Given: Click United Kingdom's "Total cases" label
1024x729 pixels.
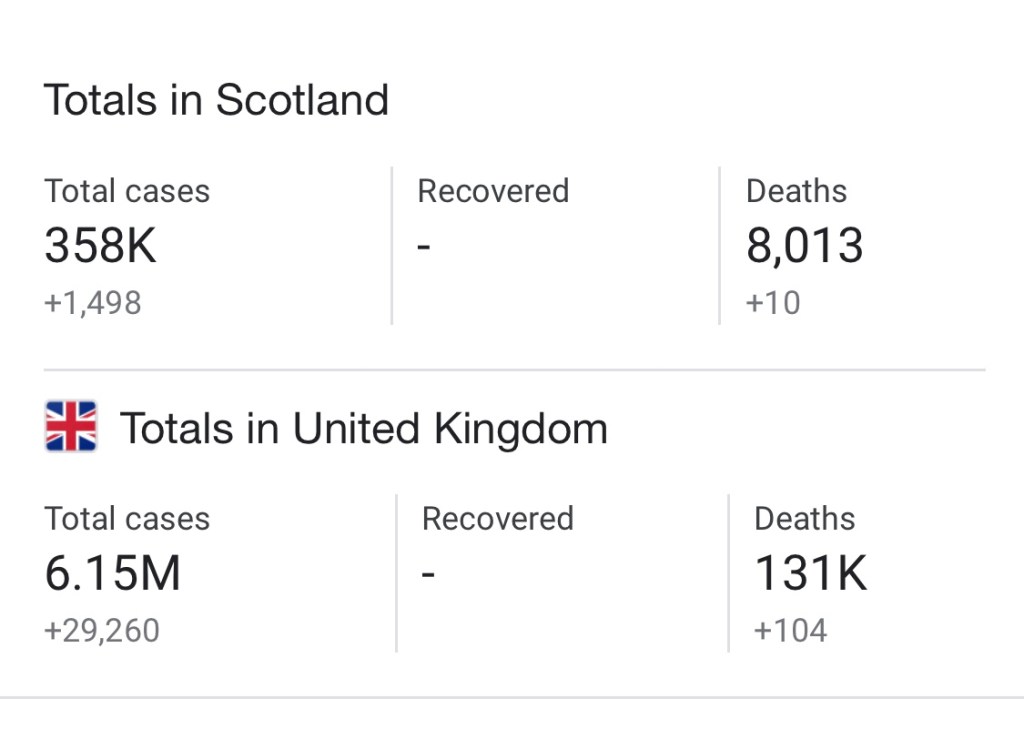Looking at the screenshot, I should (x=127, y=519).
